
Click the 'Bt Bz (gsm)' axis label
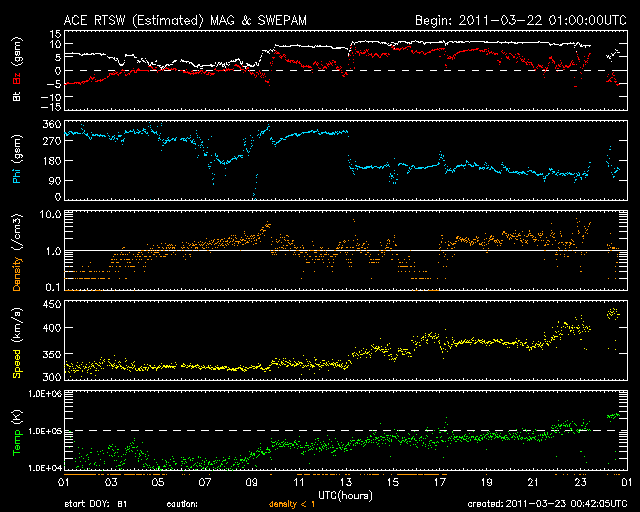coord(17,69)
